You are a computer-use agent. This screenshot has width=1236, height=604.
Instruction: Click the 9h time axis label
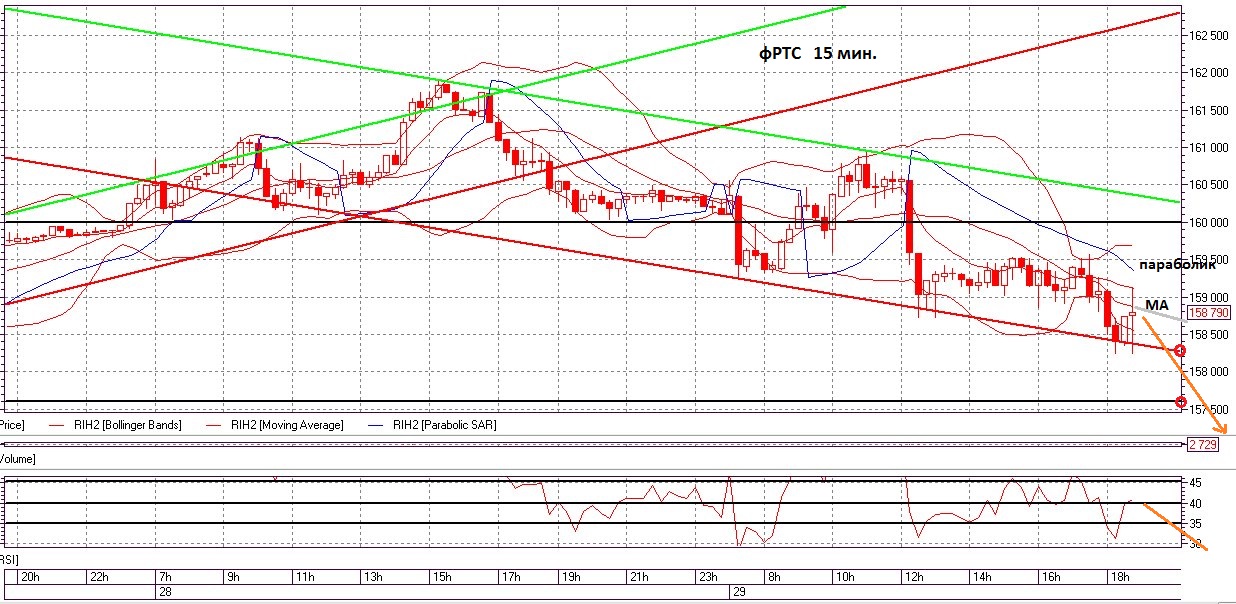pyautogui.click(x=235, y=577)
